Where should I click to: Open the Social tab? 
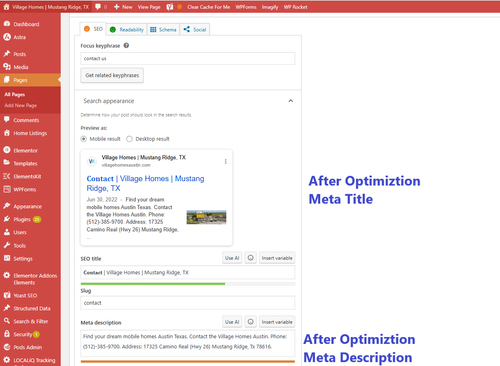tap(195, 30)
